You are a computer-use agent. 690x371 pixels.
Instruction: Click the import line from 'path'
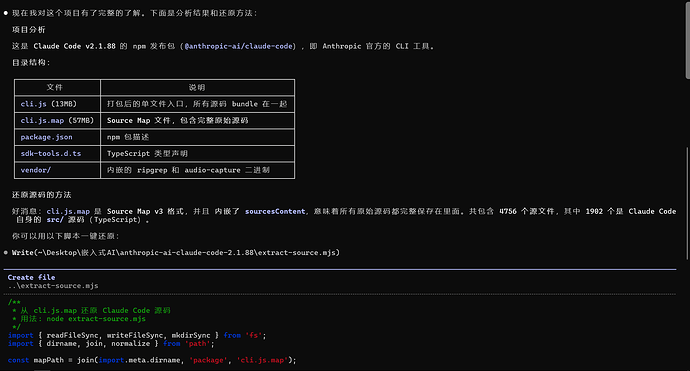[111, 344]
